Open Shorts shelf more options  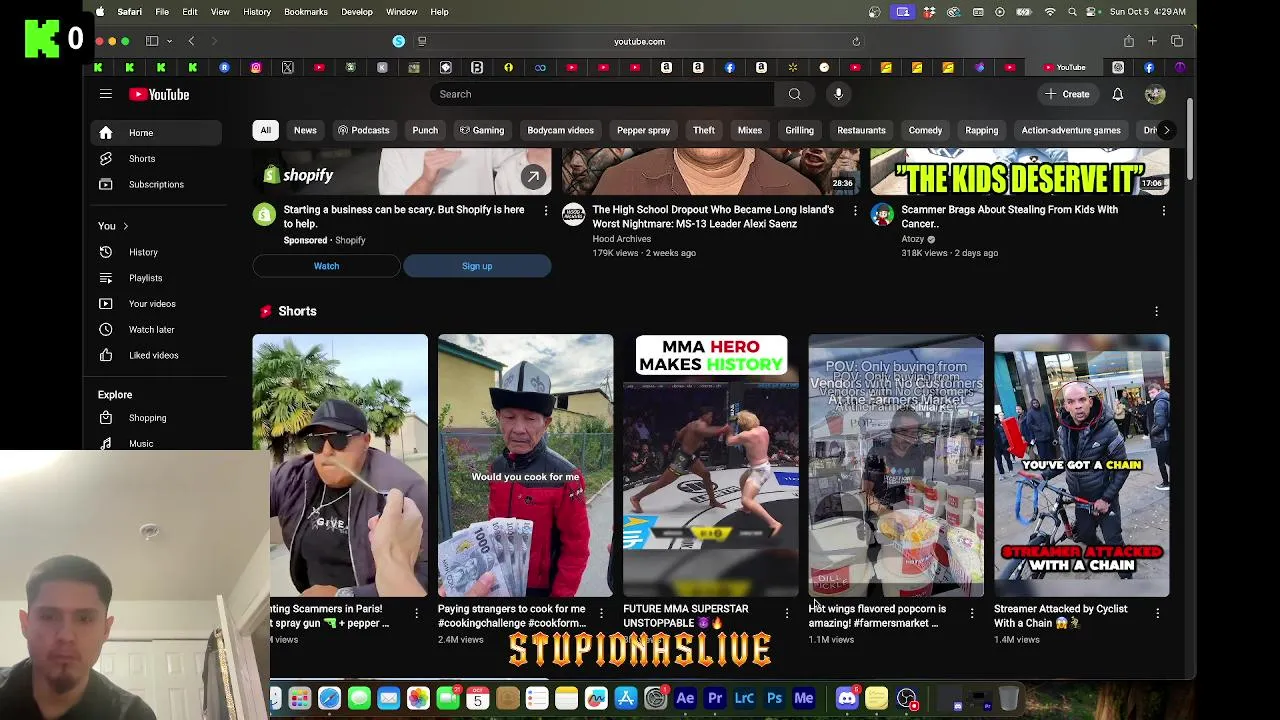pyautogui.click(x=1156, y=311)
